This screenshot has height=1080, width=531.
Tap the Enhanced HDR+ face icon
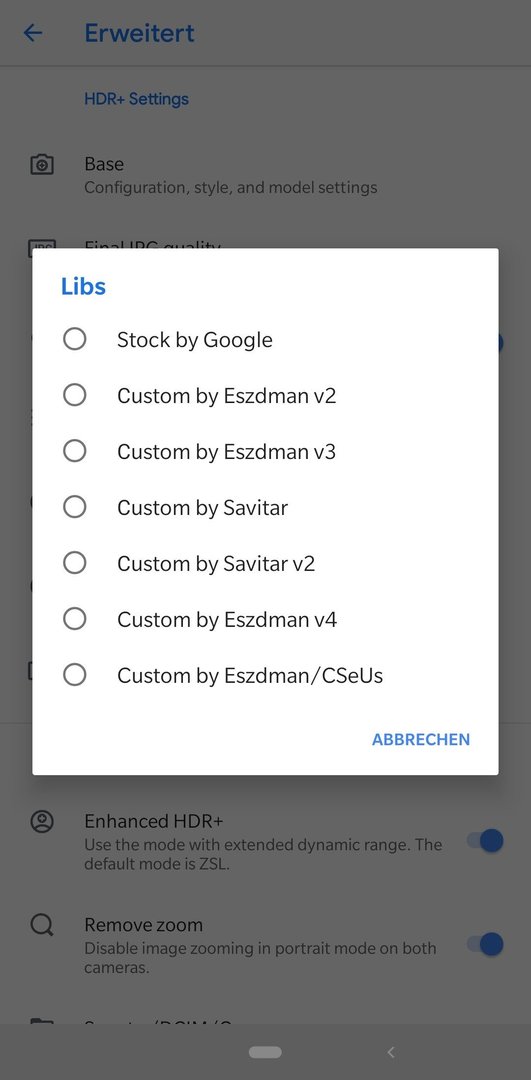tap(42, 821)
